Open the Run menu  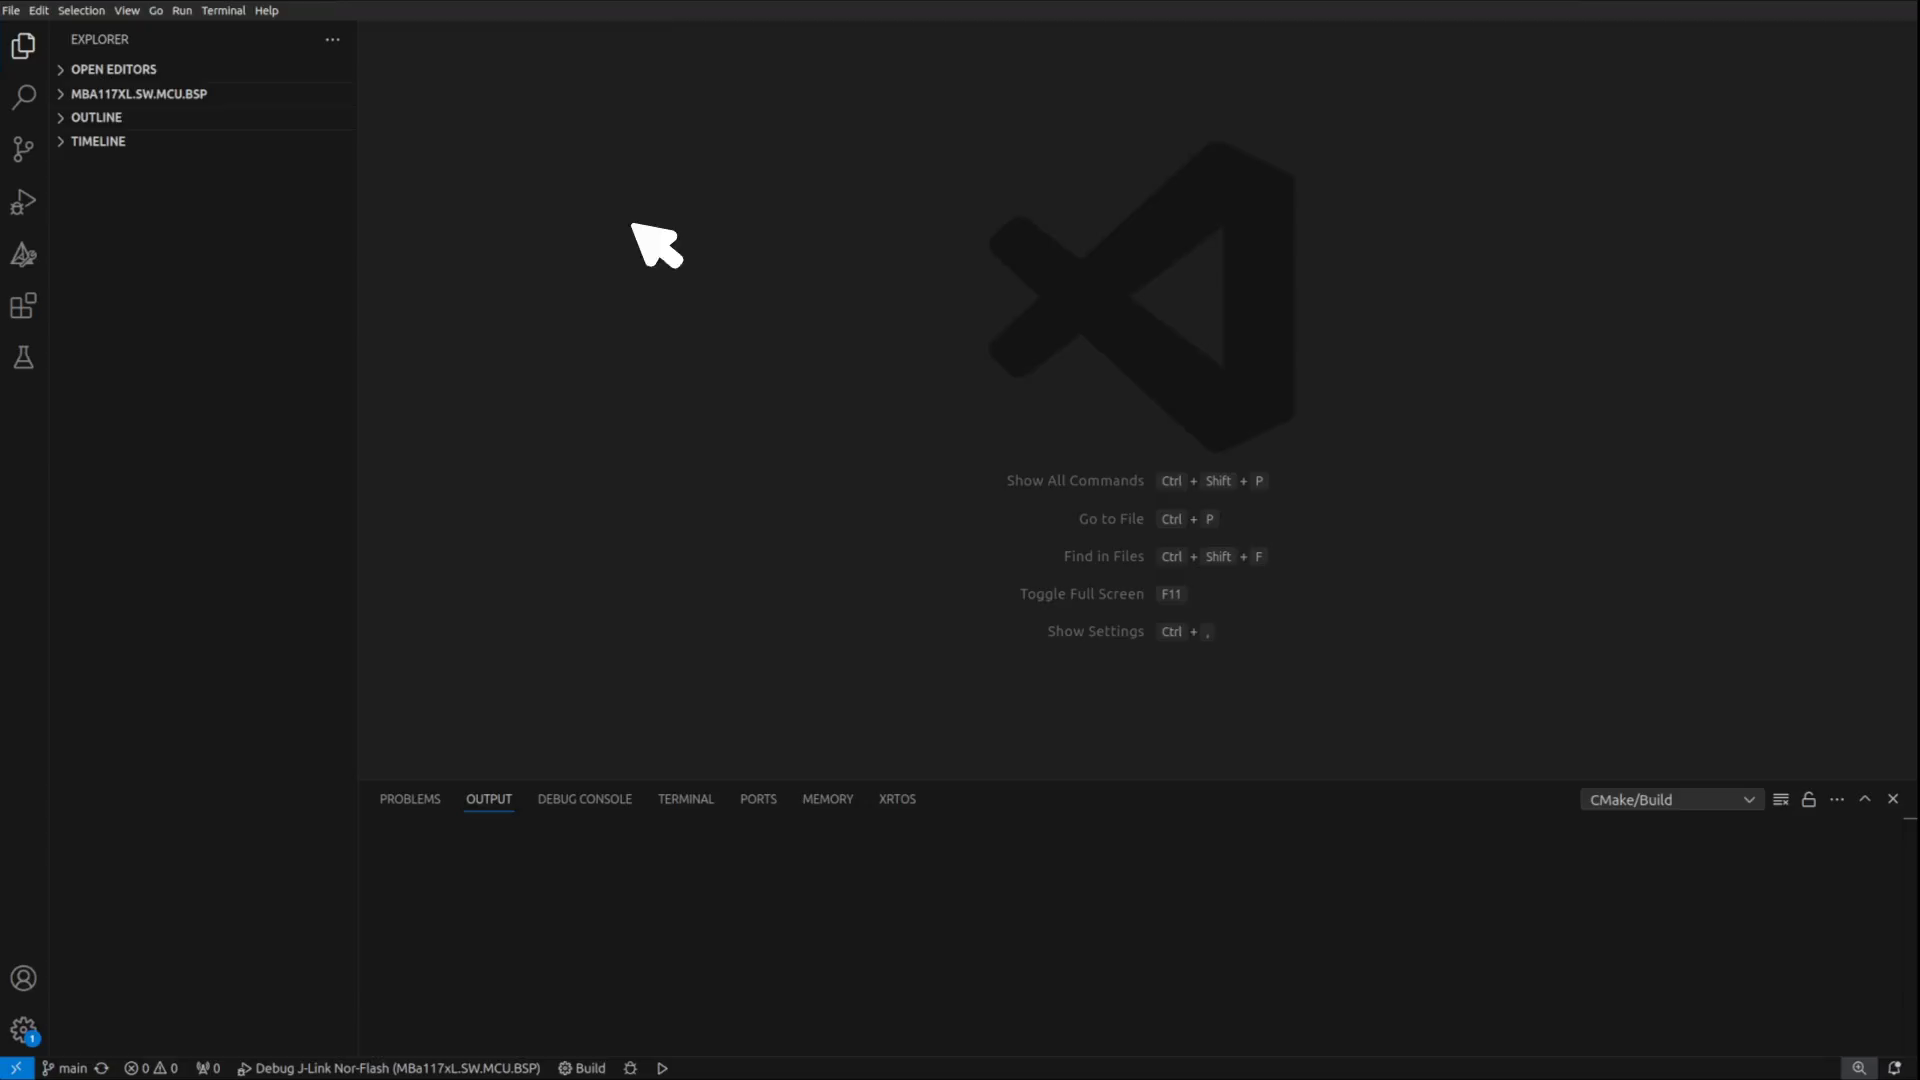click(182, 11)
